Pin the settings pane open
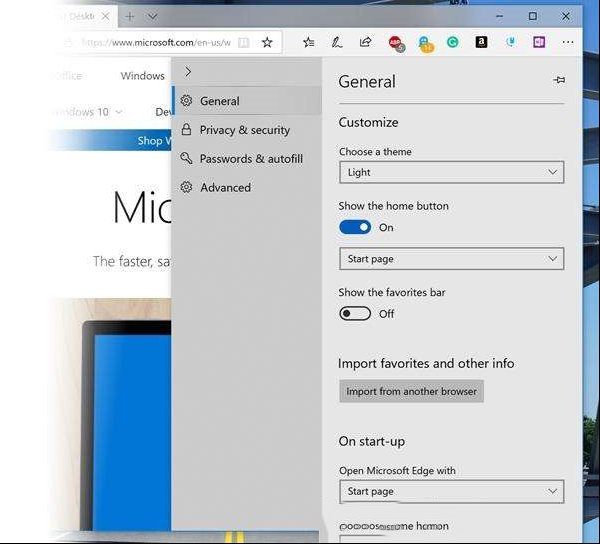This screenshot has width=600, height=544. pos(559,80)
